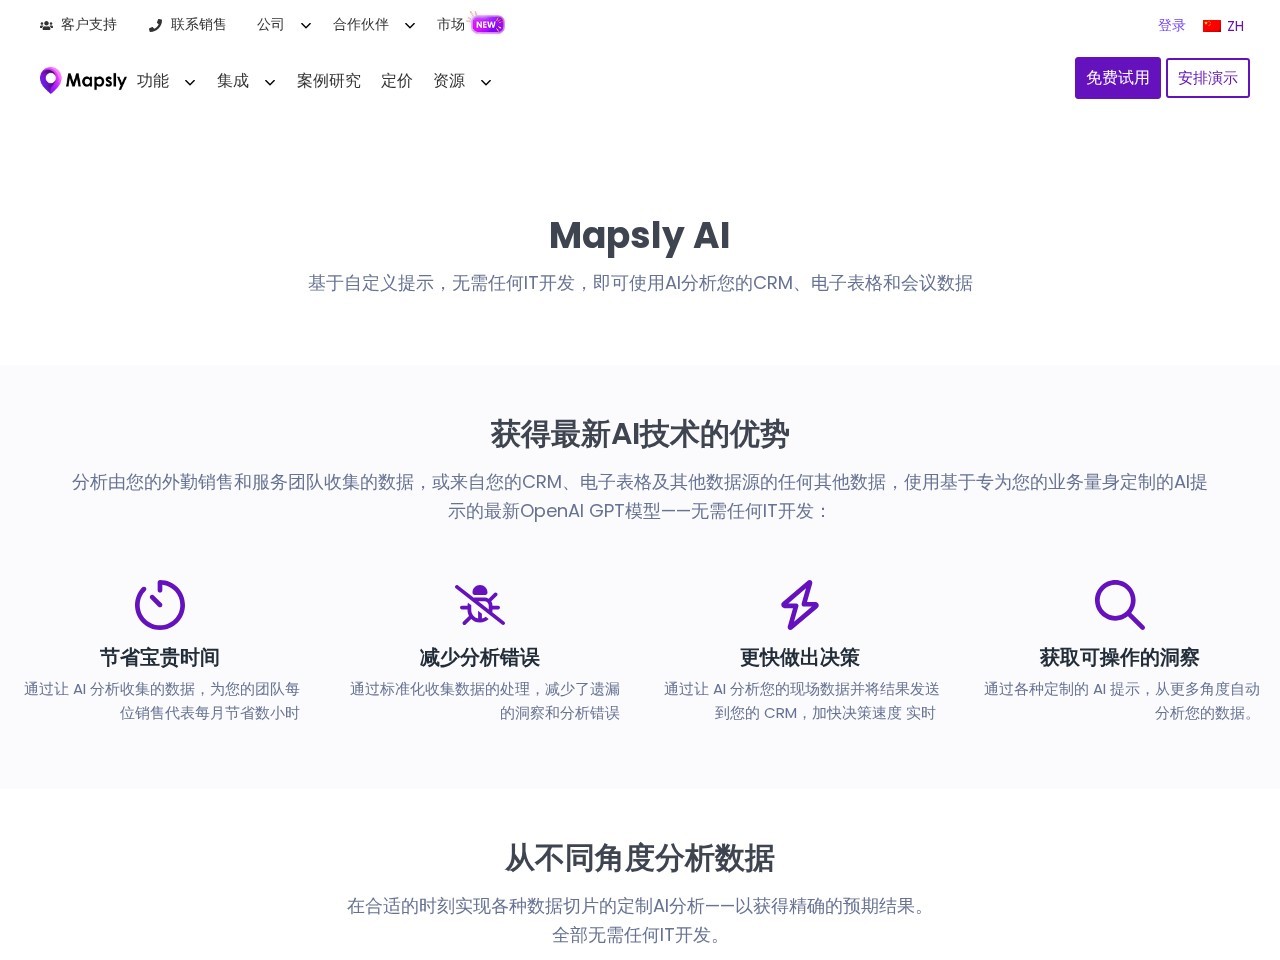This screenshot has width=1280, height=960.
Task: Go to the 定价 page
Action: pos(397,81)
